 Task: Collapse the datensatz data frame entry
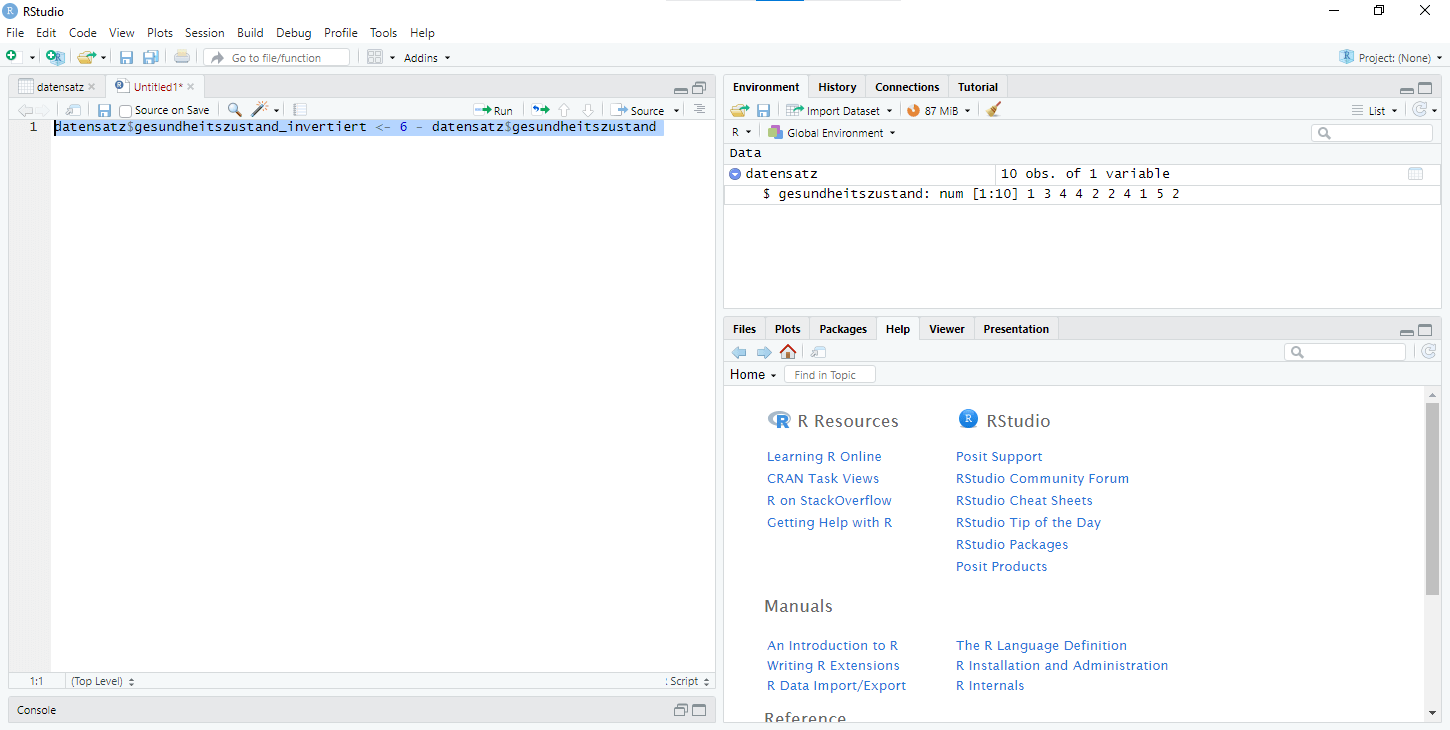point(735,174)
